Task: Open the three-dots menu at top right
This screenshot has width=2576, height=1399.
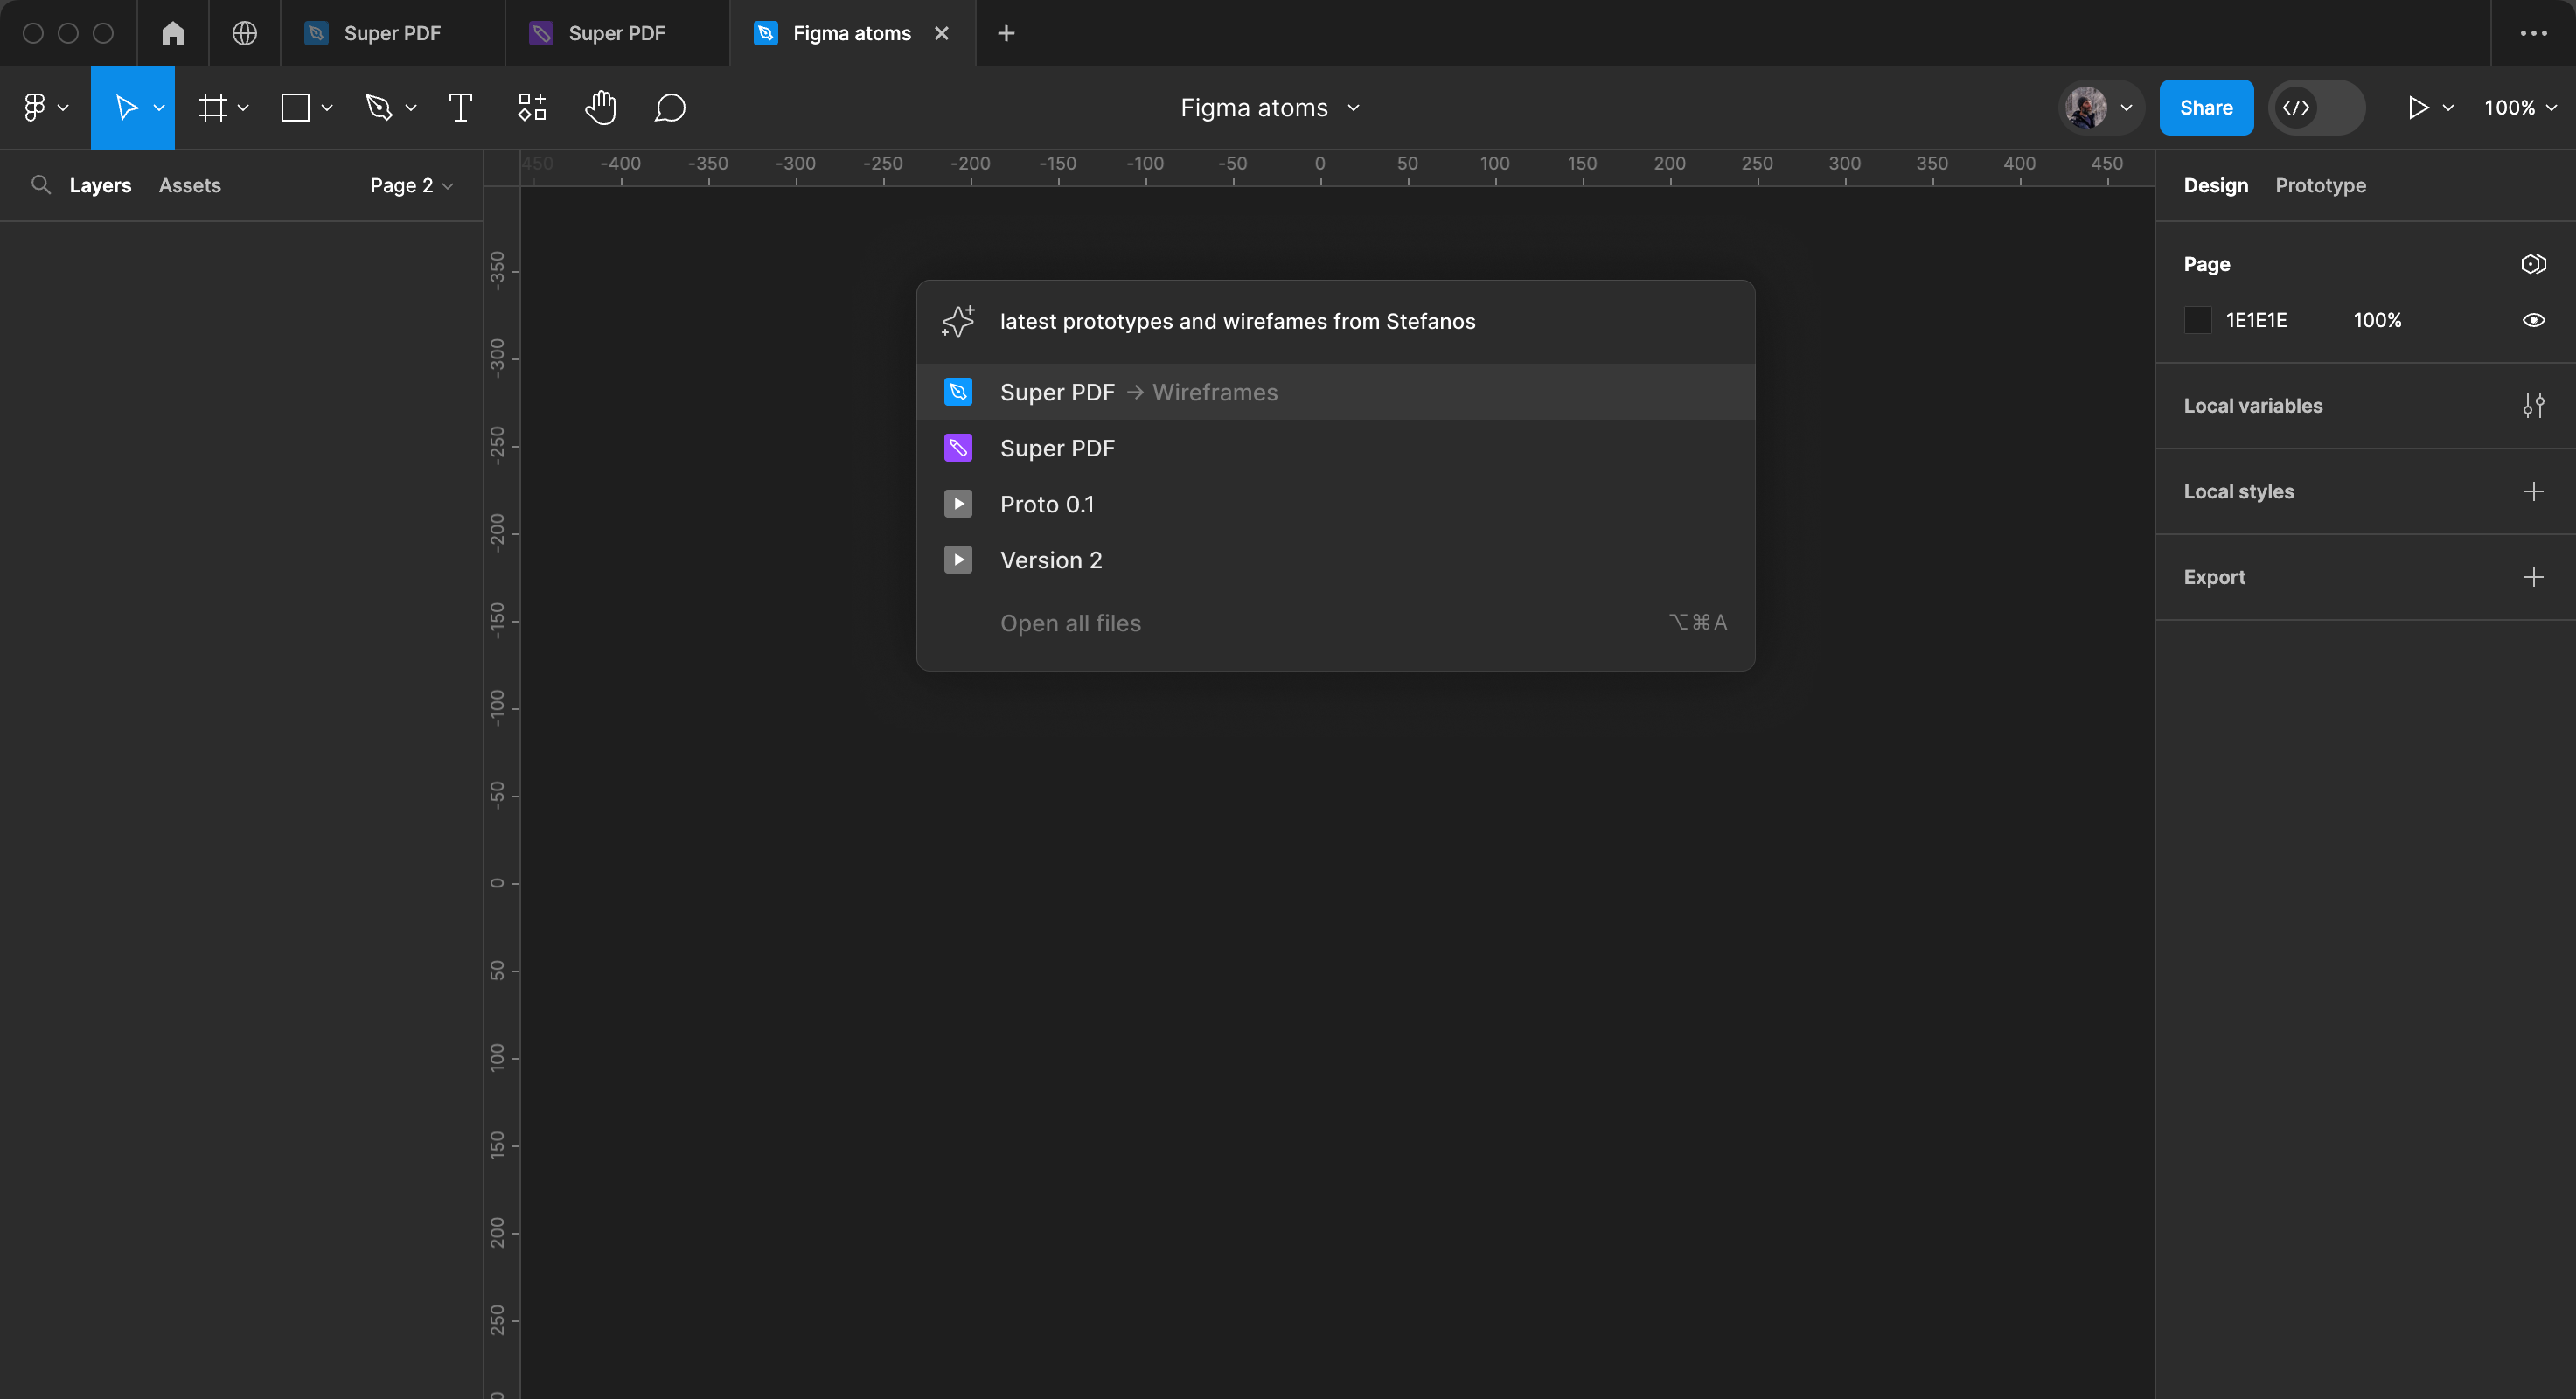Action: [x=2533, y=33]
